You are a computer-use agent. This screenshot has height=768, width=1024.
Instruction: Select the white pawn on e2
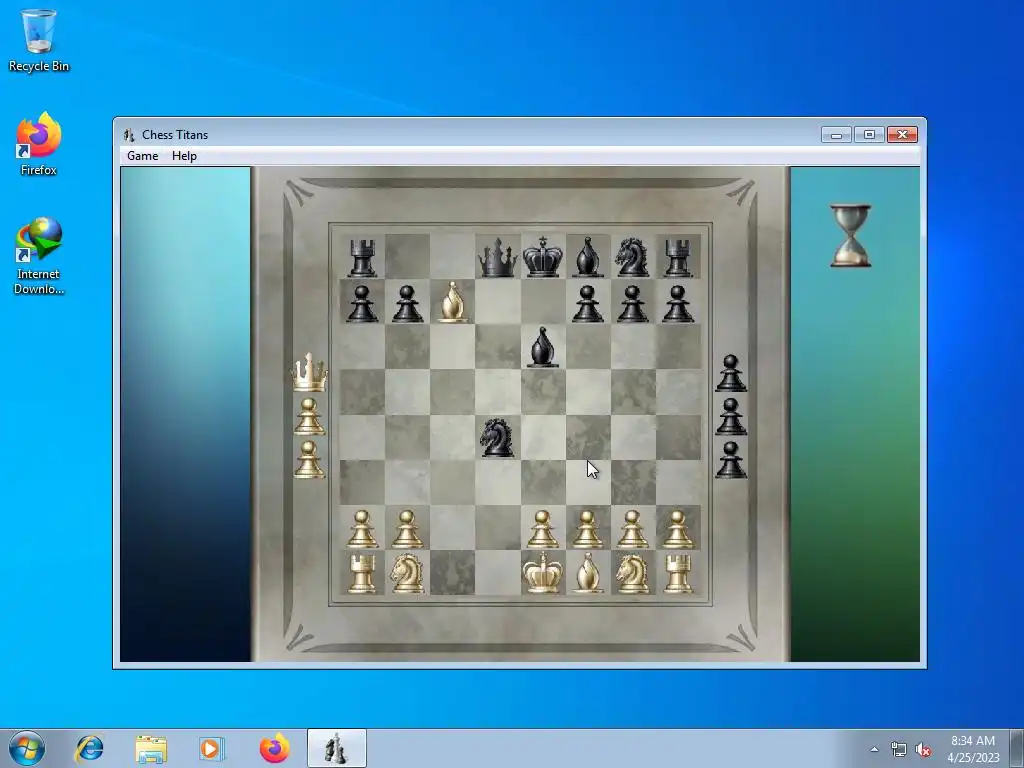click(x=543, y=529)
